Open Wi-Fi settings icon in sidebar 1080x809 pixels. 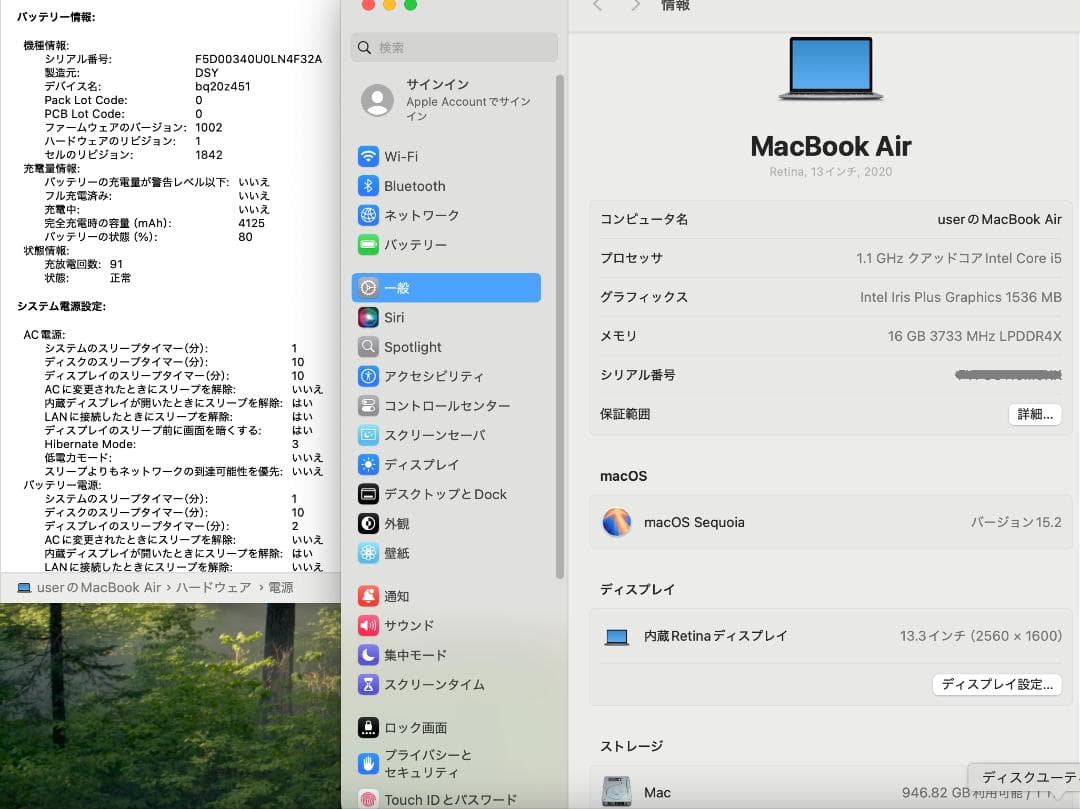pyautogui.click(x=368, y=156)
